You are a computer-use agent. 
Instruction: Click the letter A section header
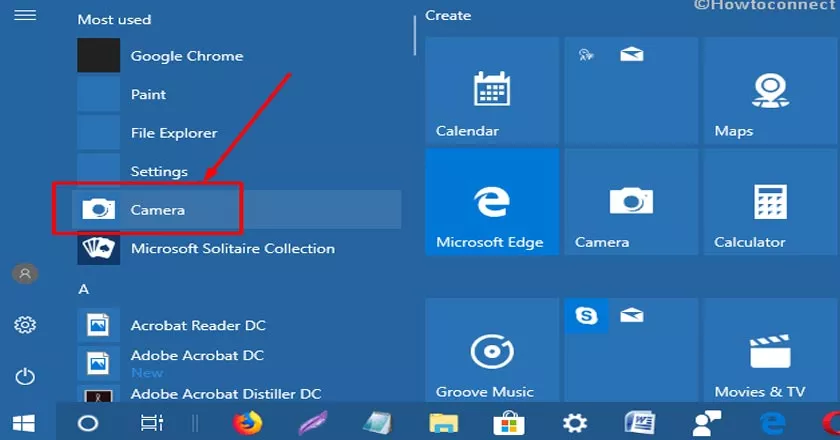84,289
